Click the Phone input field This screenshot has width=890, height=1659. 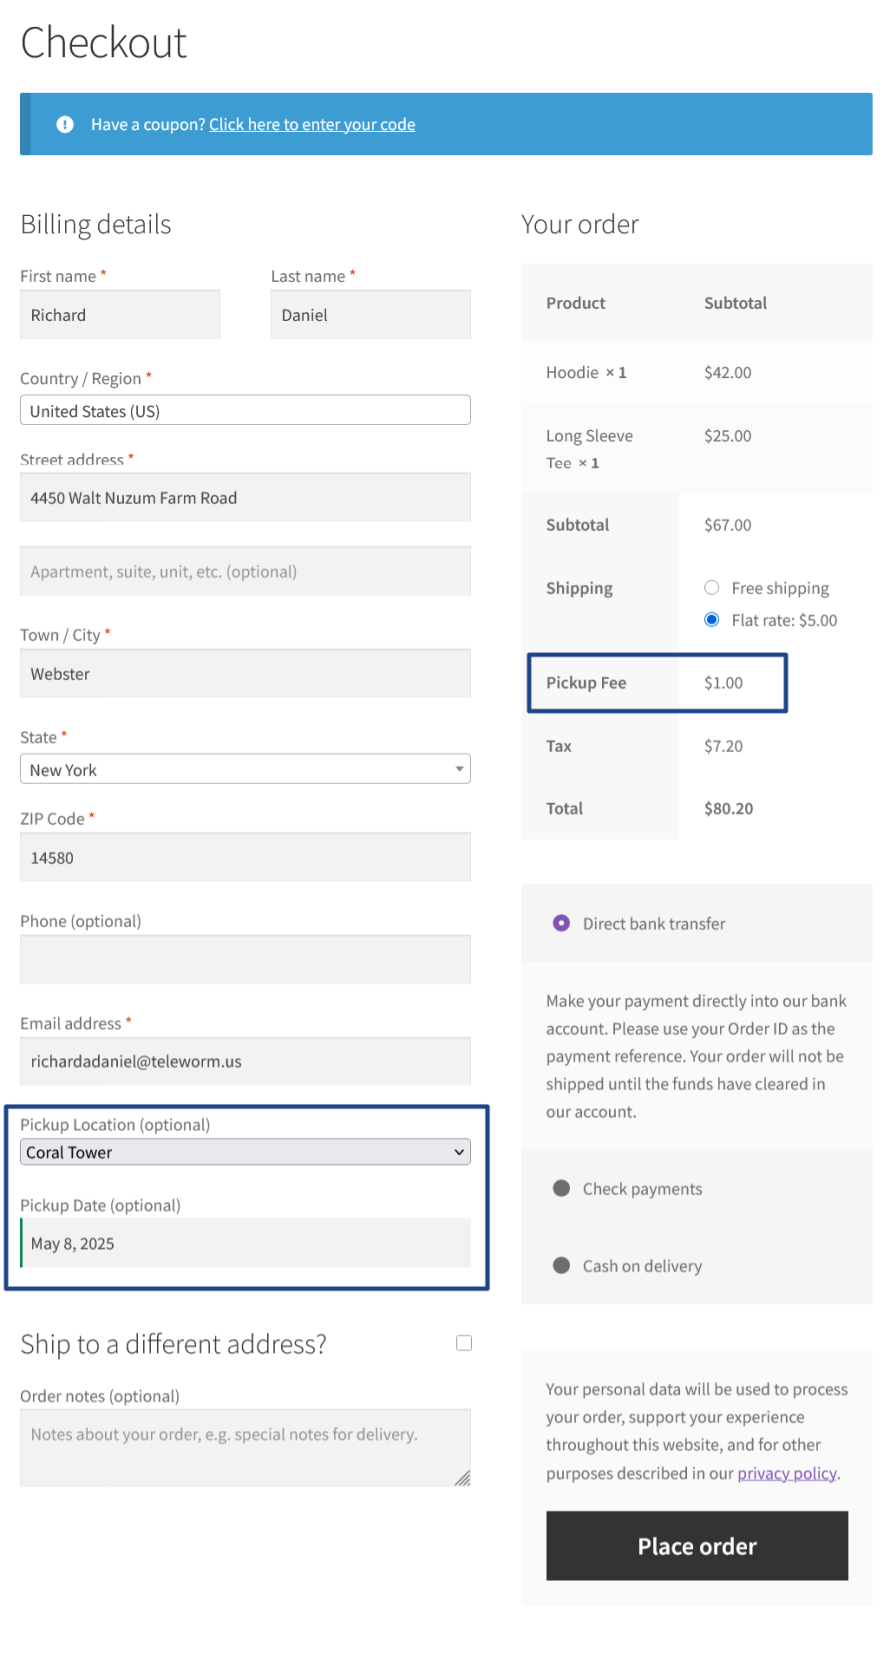pyautogui.click(x=245, y=960)
